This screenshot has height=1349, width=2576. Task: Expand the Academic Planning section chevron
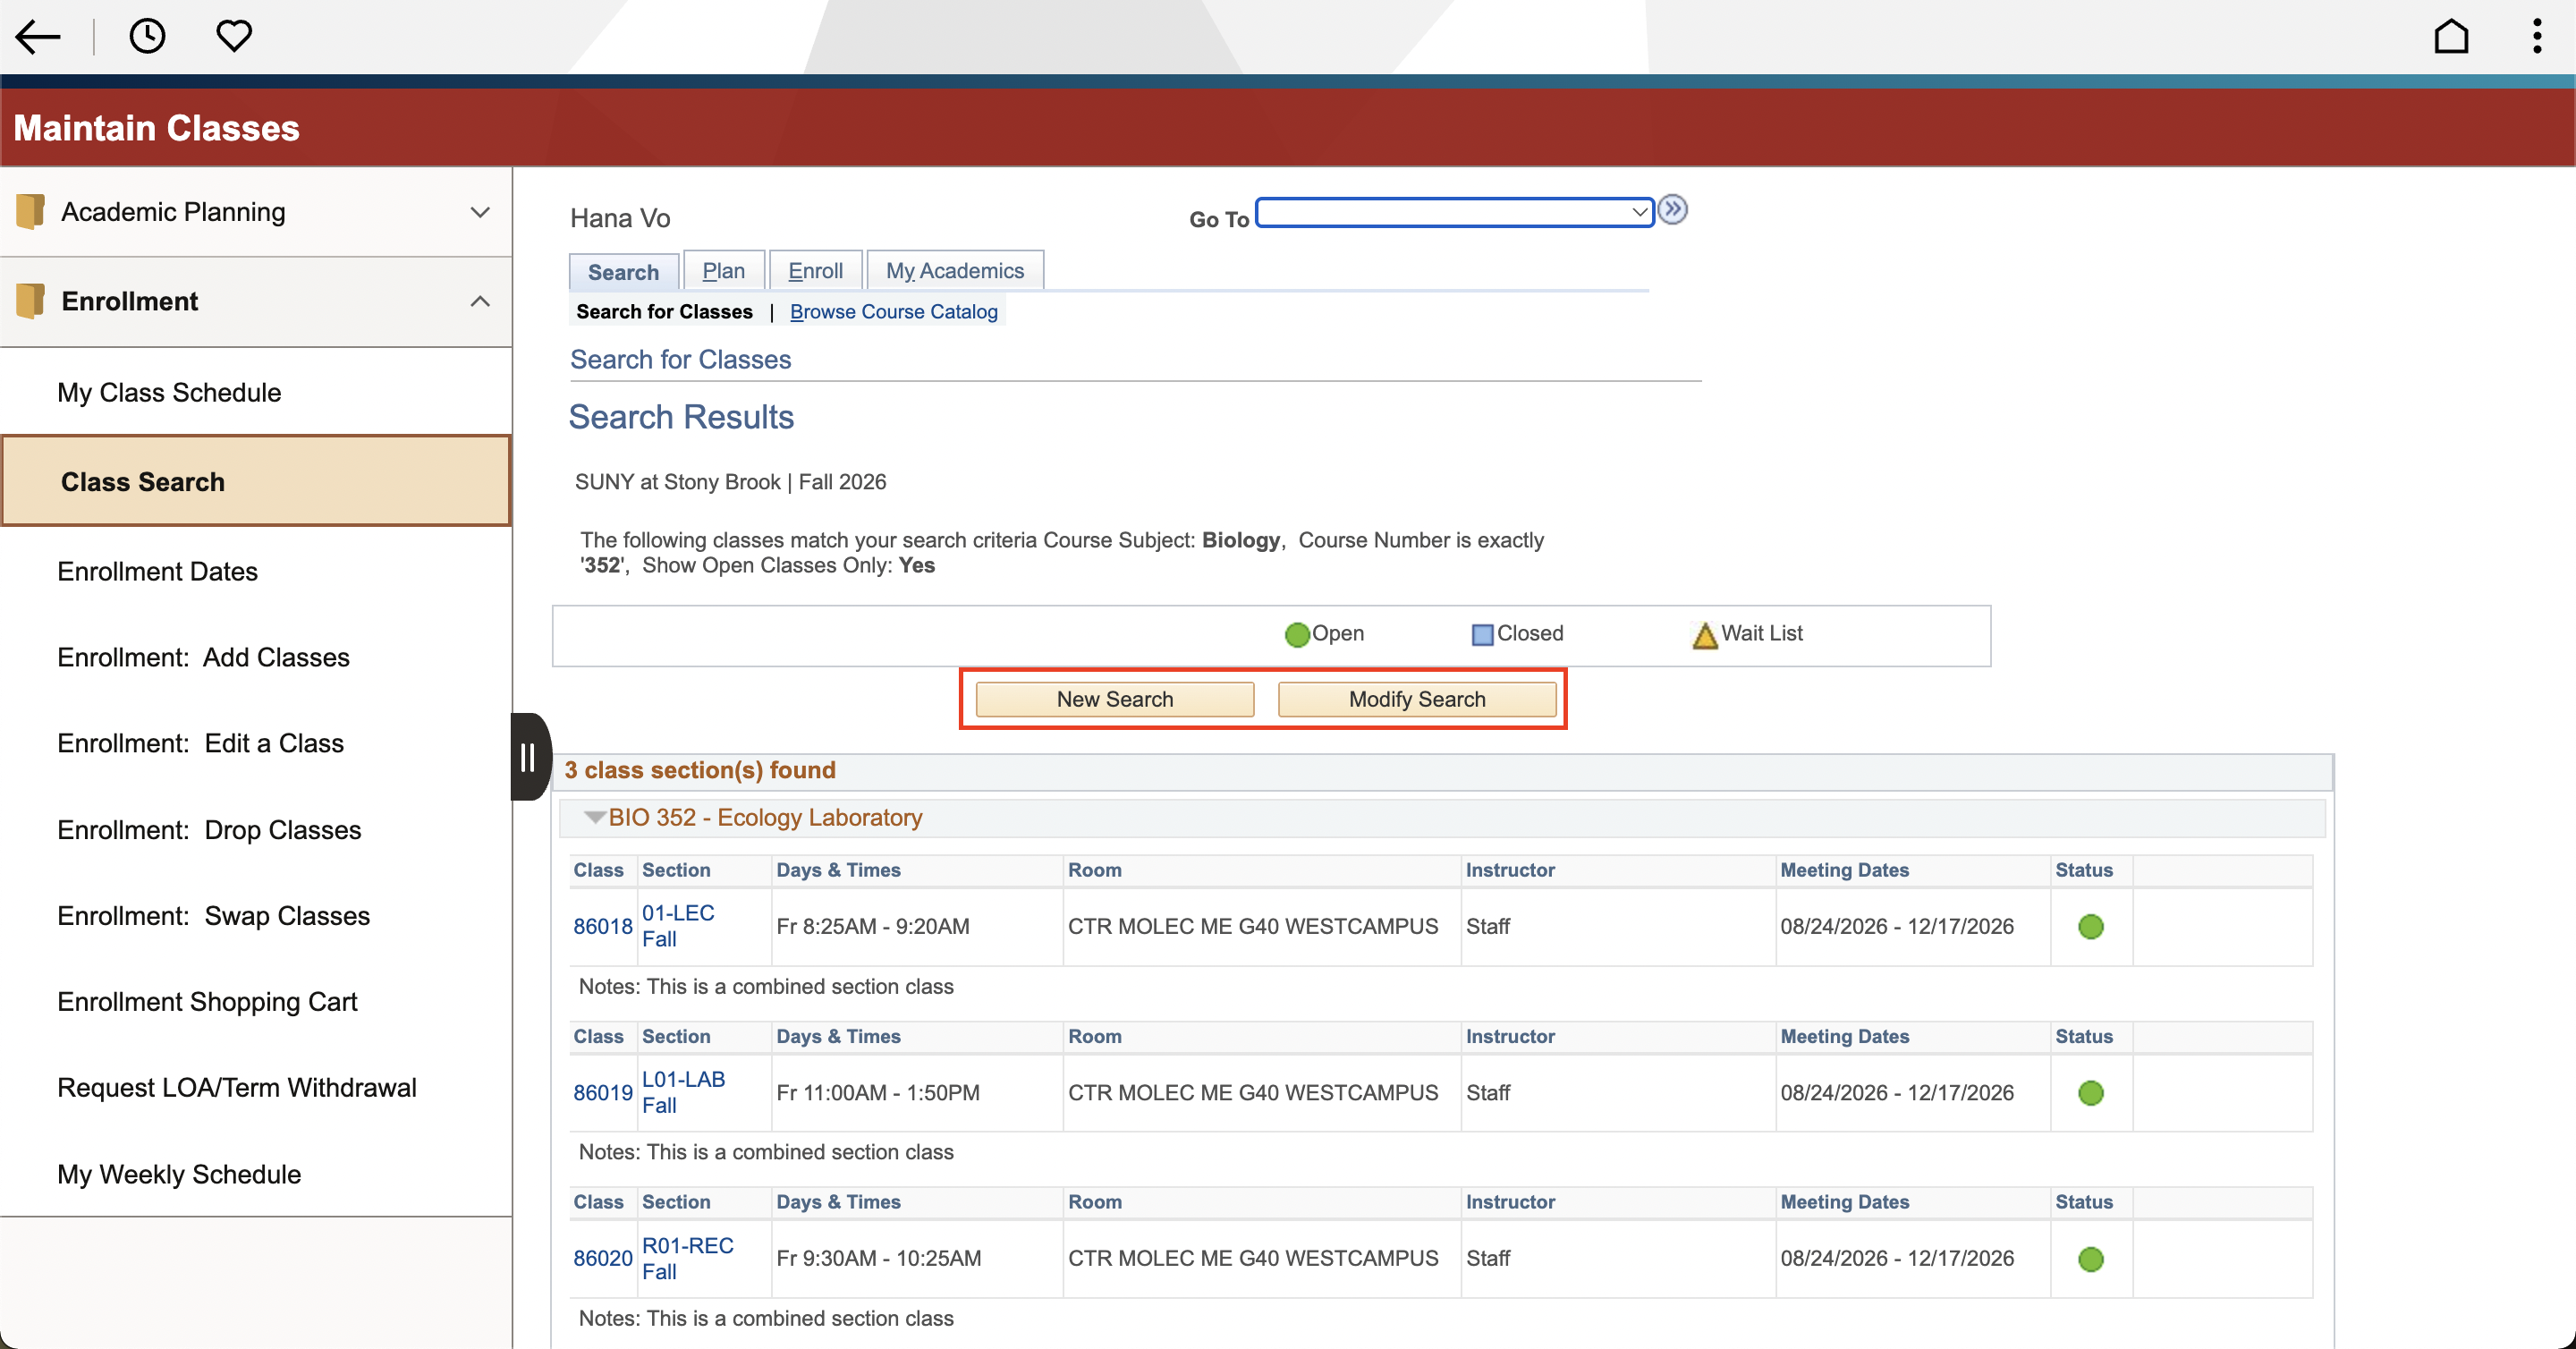pos(480,212)
